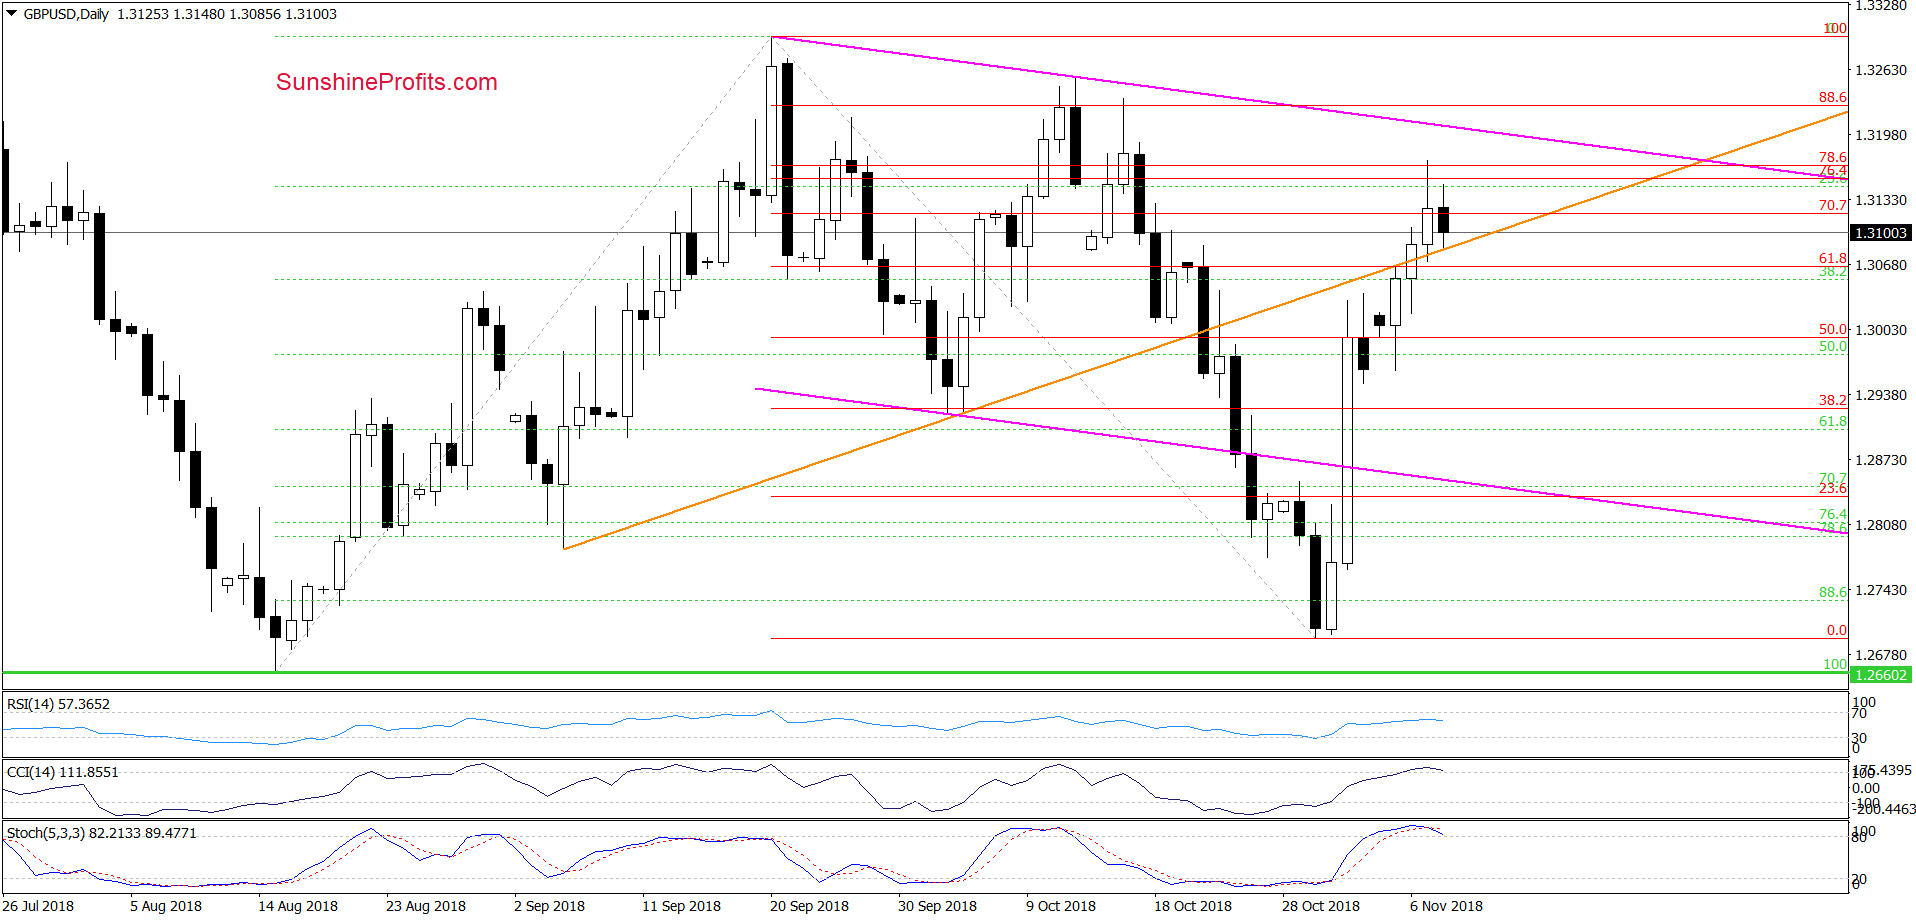Click the 11 Sep 2018 date label
The width and height of the screenshot is (1916, 920).
(681, 906)
